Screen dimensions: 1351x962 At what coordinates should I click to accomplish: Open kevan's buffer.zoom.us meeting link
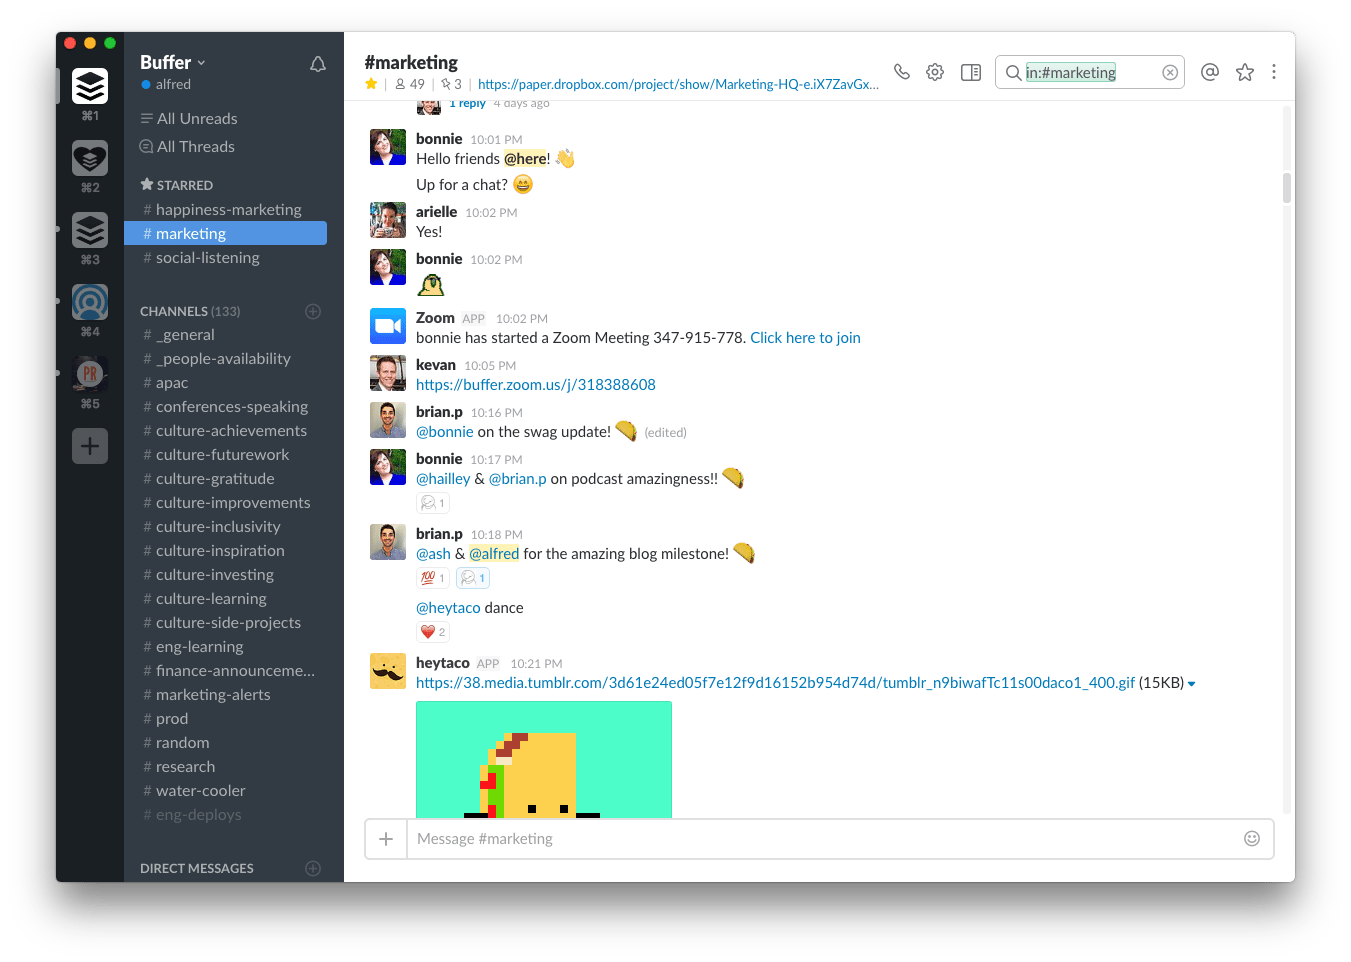[536, 385]
